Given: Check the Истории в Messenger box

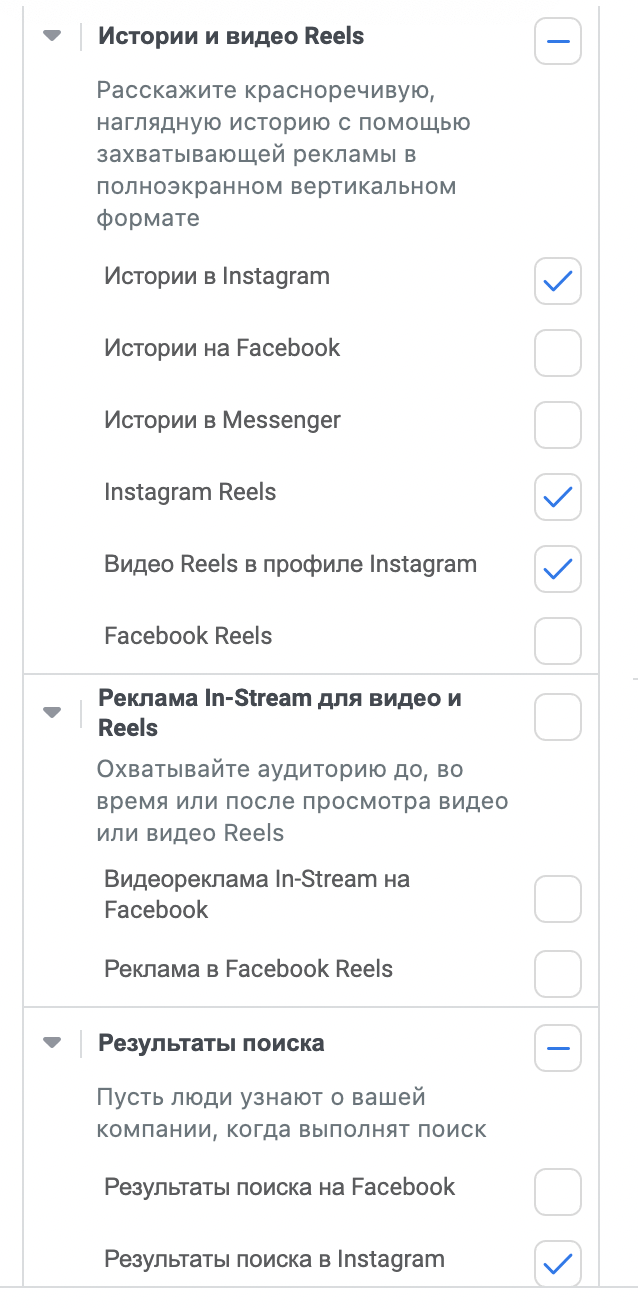Looking at the screenshot, I should pyautogui.click(x=557, y=425).
